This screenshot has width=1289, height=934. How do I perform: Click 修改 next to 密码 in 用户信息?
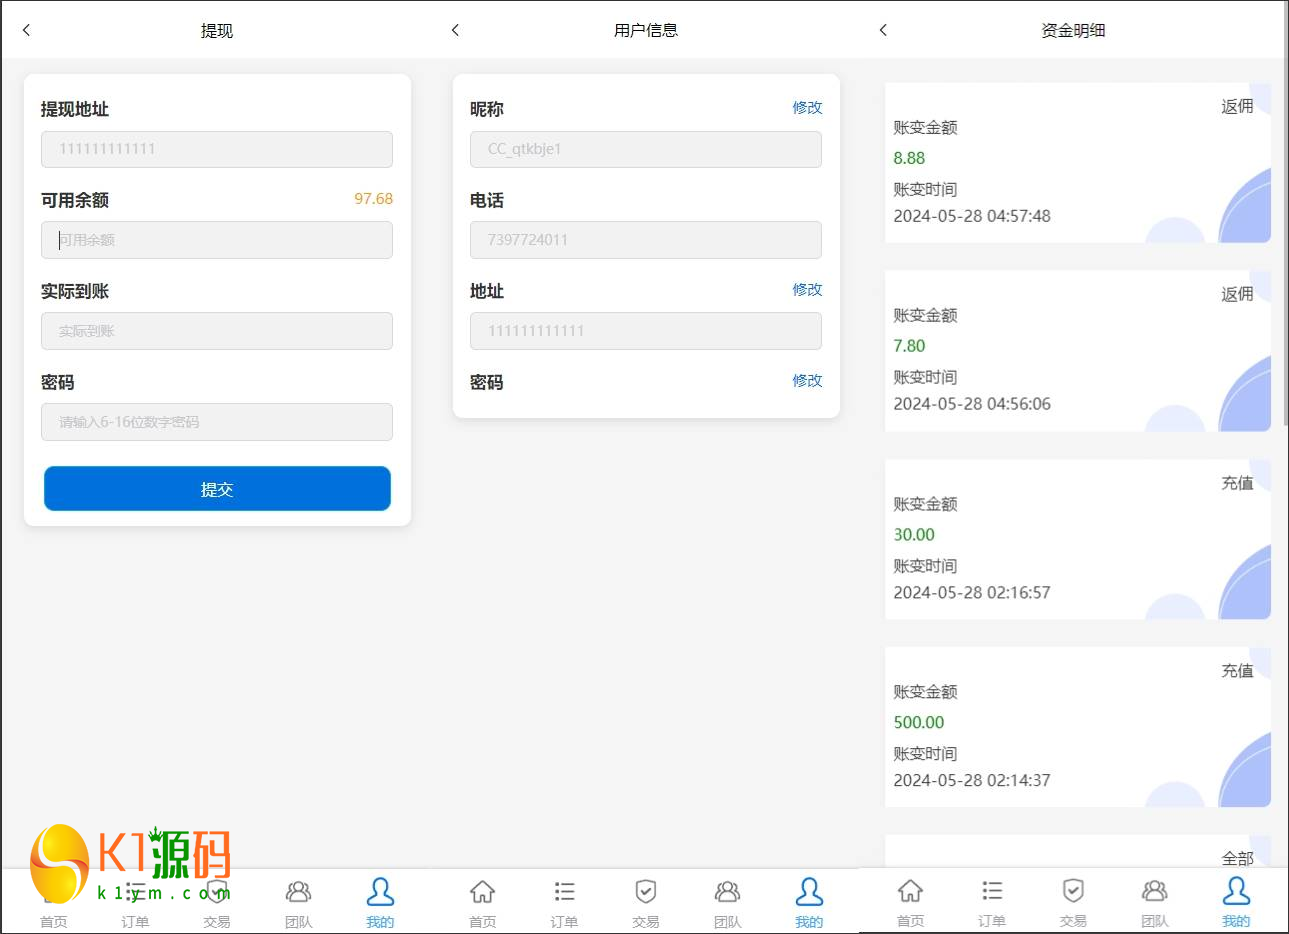(807, 380)
